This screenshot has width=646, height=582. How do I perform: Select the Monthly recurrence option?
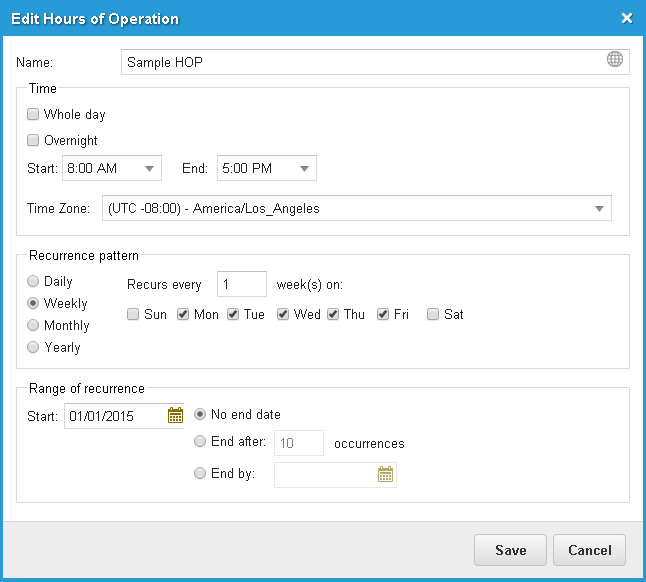point(33,325)
